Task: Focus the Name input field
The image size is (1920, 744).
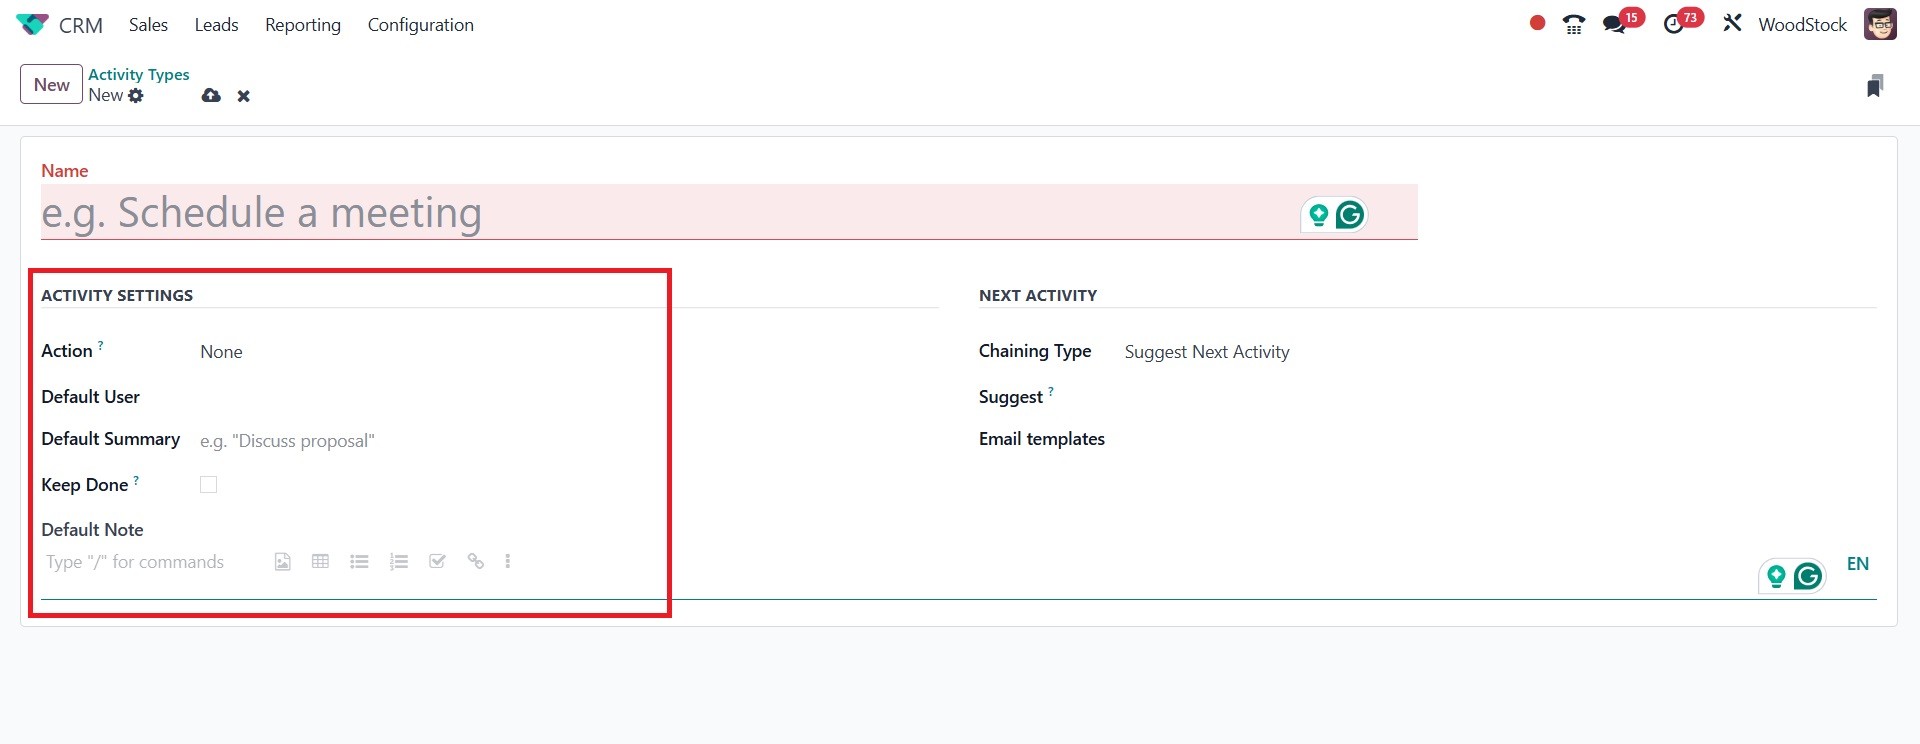Action: point(660,213)
